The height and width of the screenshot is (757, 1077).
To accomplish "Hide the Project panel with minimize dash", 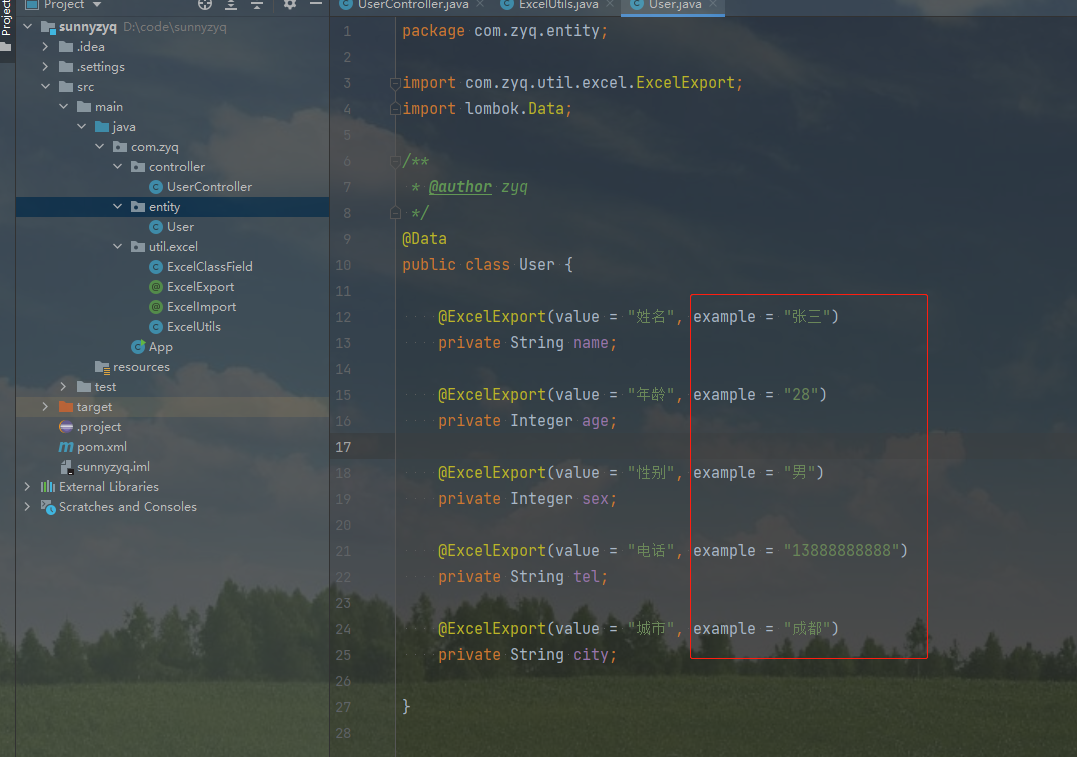I will (315, 5).
